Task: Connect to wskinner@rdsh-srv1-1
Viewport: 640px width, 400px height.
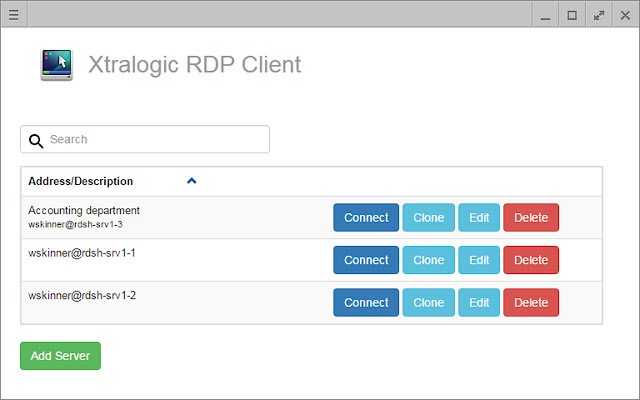Action: click(x=366, y=260)
